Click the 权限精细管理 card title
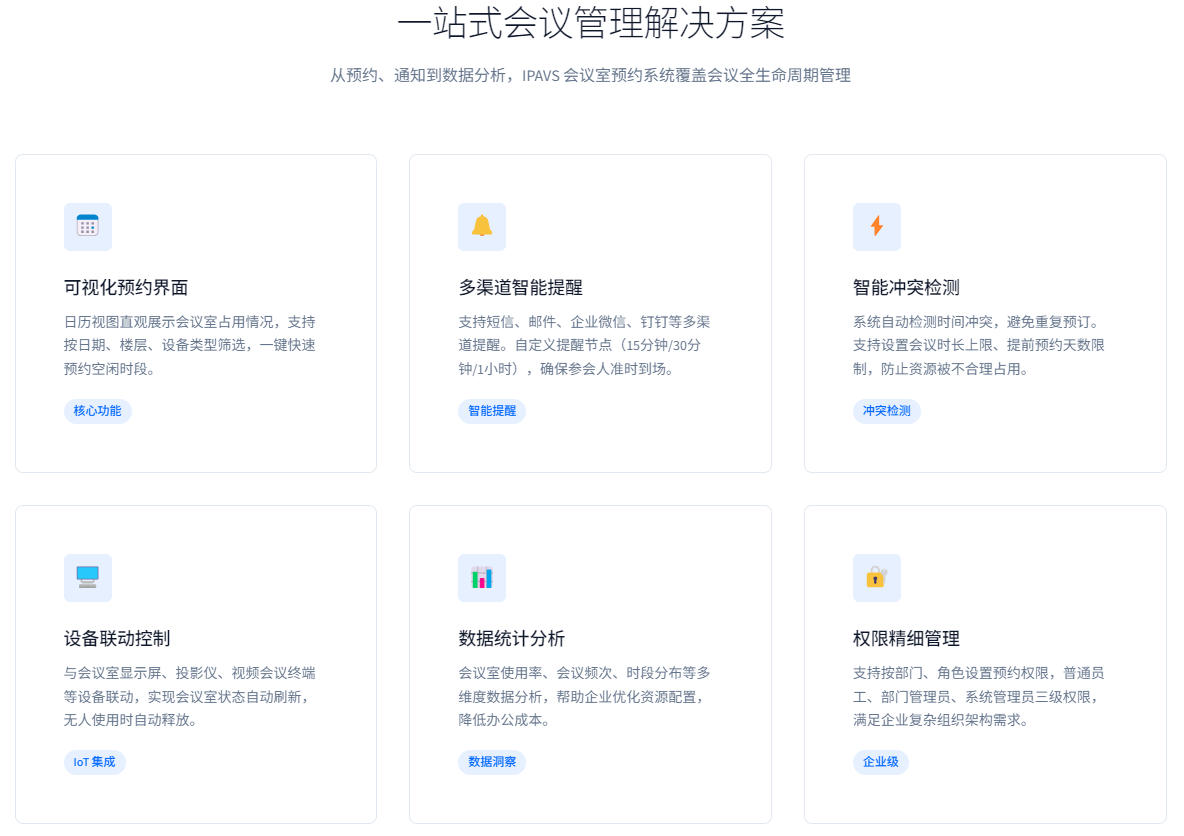Viewport: 1184px width, 836px height. tap(906, 639)
